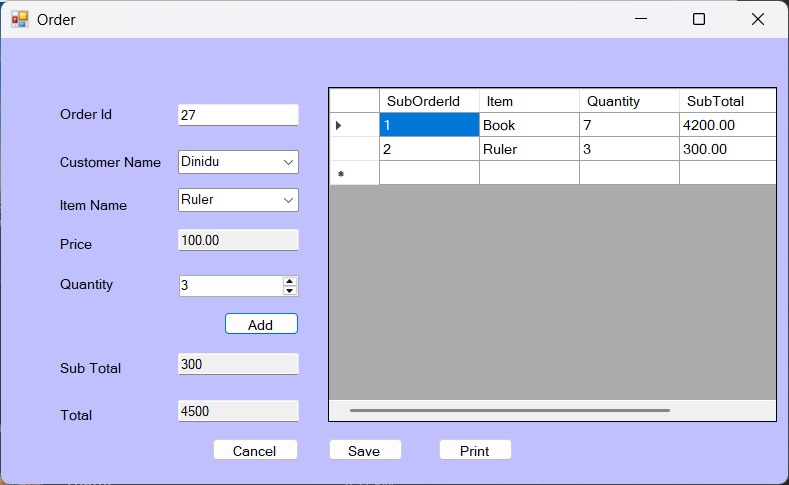Print the order

[475, 451]
